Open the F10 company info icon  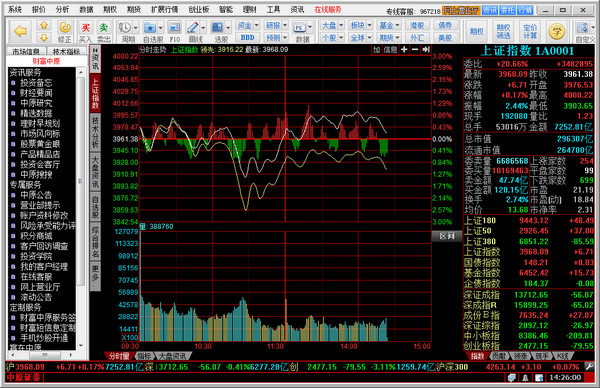click(174, 28)
